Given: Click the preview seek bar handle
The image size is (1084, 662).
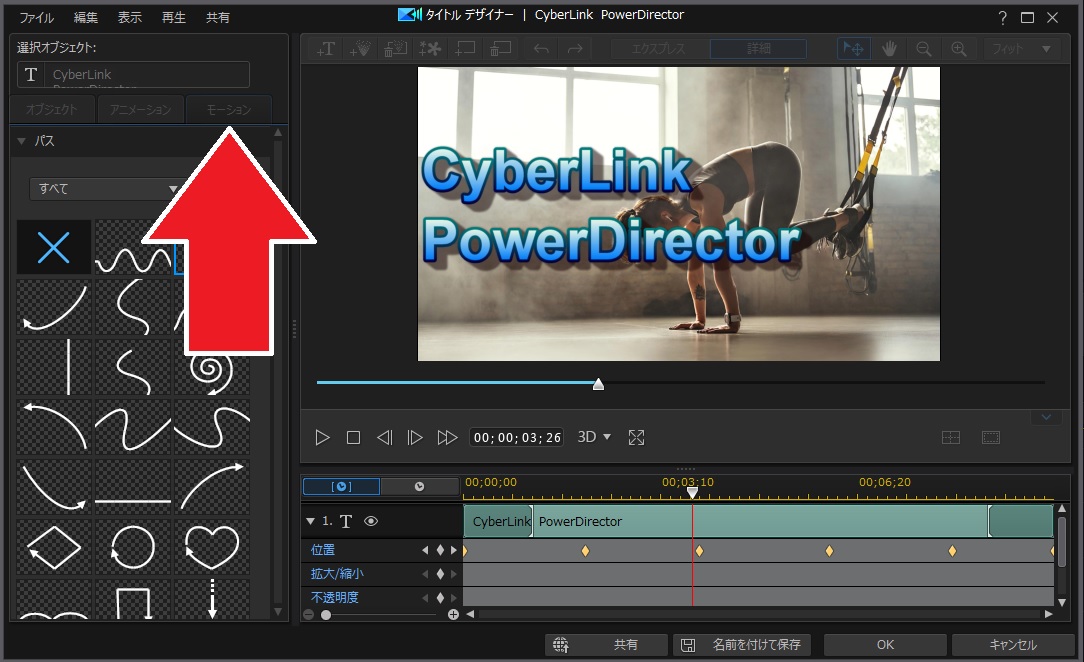Looking at the screenshot, I should [599, 384].
